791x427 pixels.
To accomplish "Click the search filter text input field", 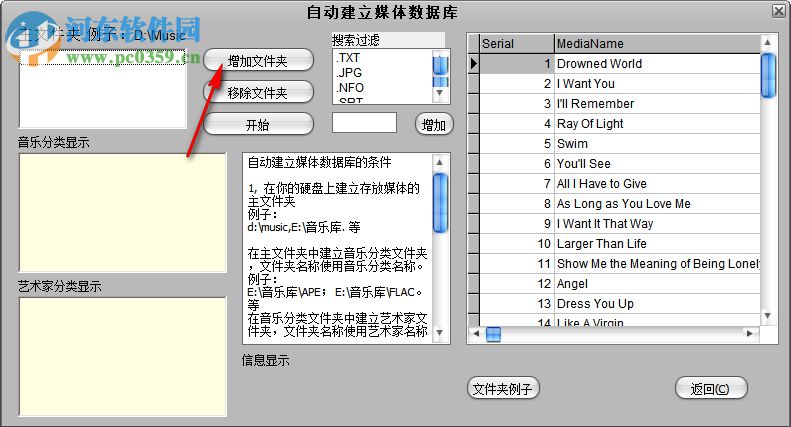I will [x=364, y=123].
